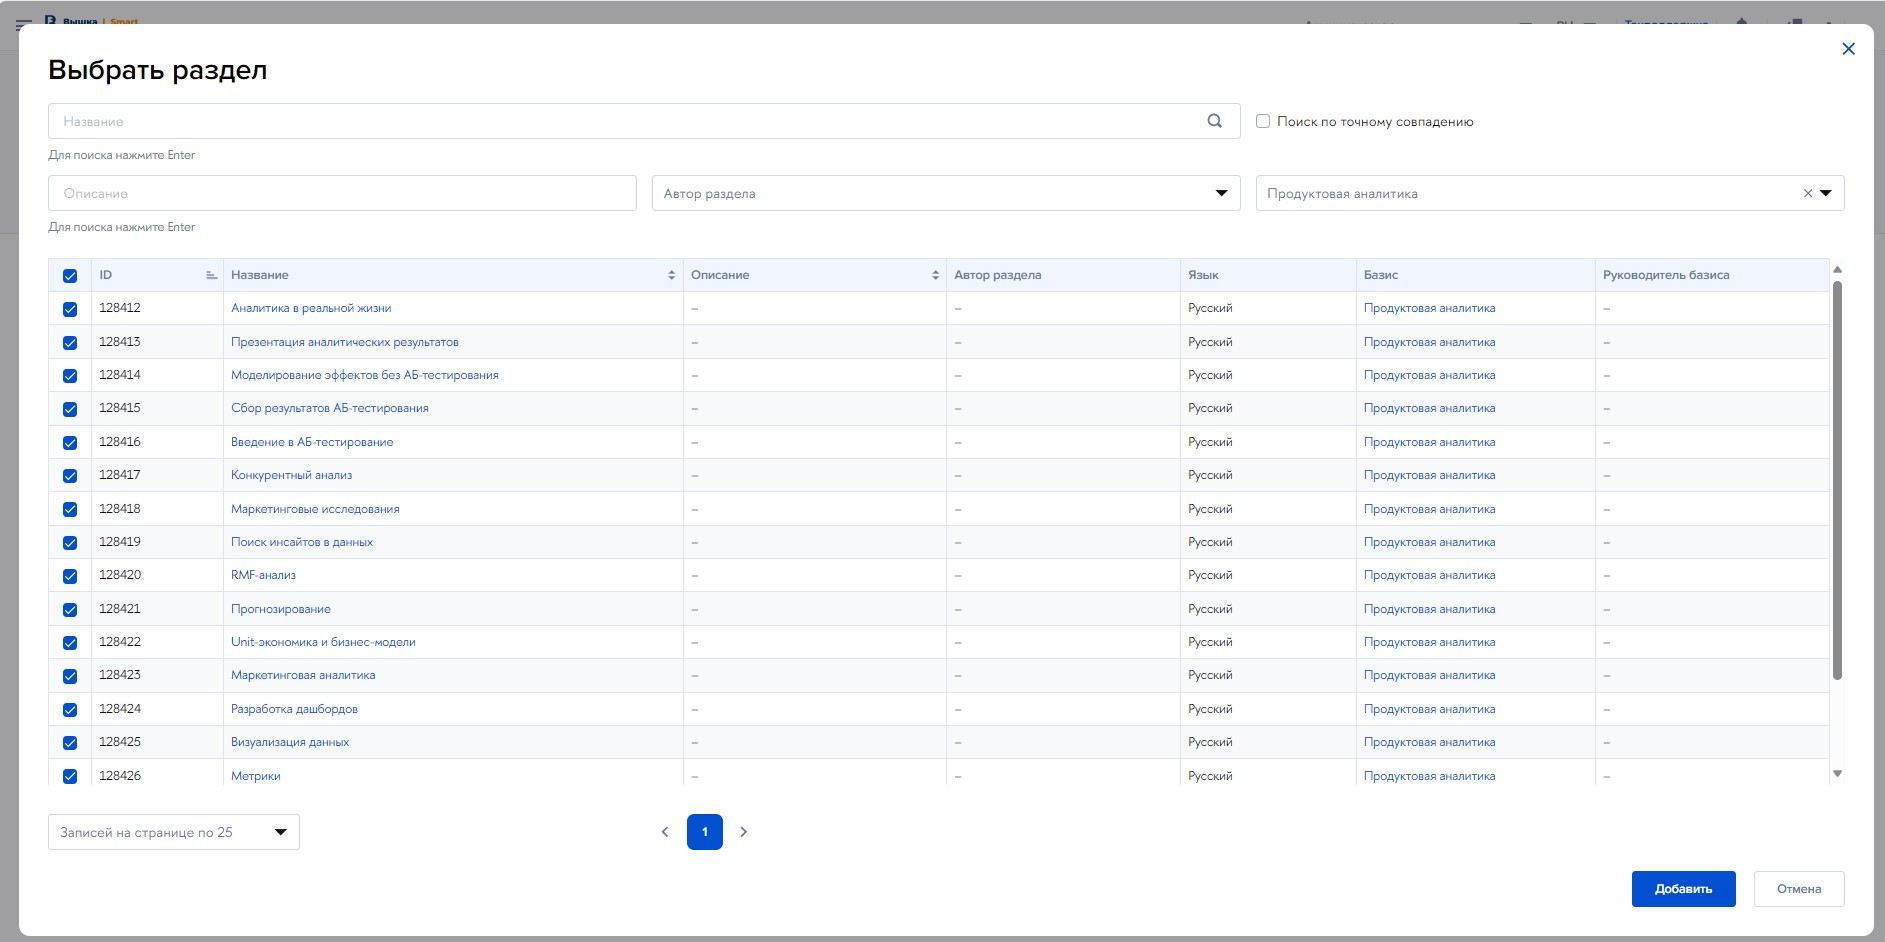Uncheck row 128417 Конкурентный анализ
The height and width of the screenshot is (942, 1885).
[70, 476]
